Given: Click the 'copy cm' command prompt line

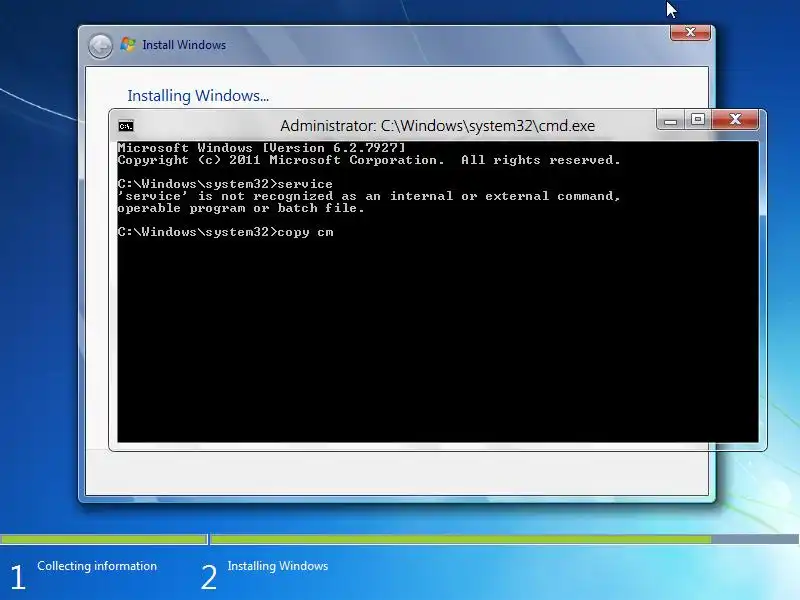Looking at the screenshot, I should click(x=225, y=232).
